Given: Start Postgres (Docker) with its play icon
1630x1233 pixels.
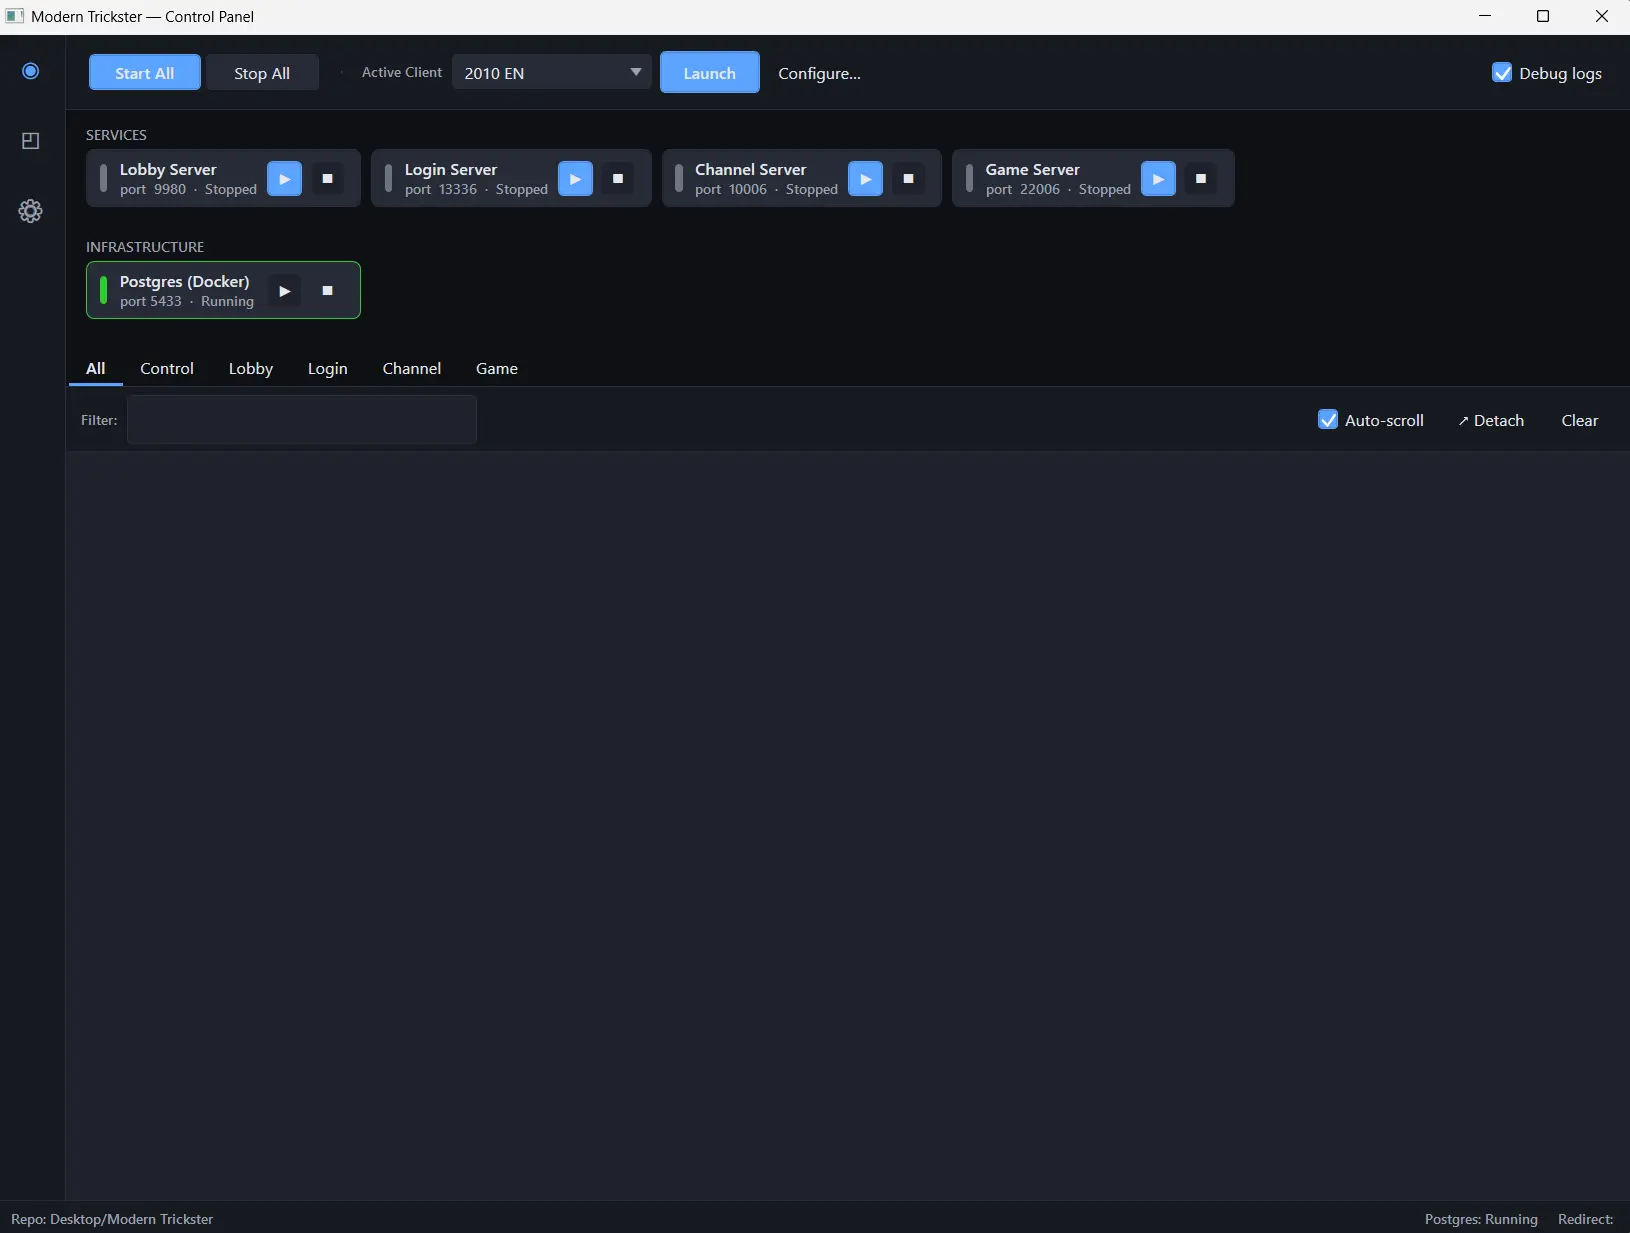Looking at the screenshot, I should [284, 291].
